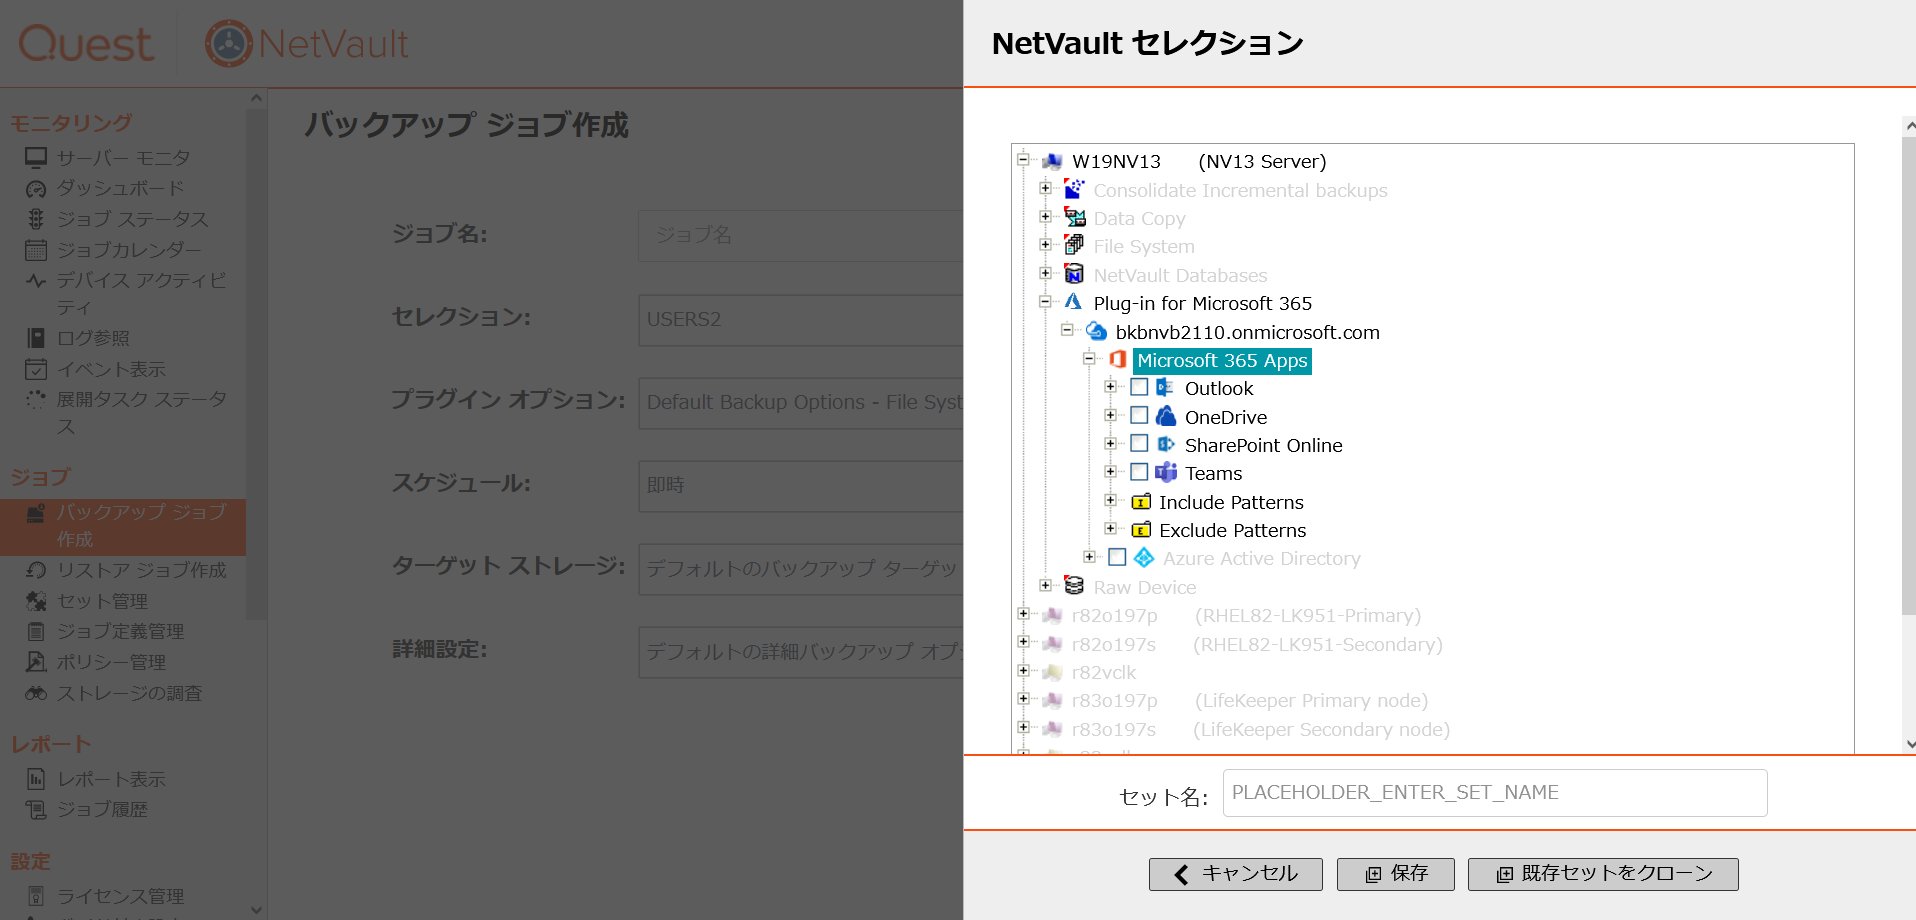1916x920 pixels.
Task: Expand the Raw Device node
Action: pyautogui.click(x=1045, y=585)
